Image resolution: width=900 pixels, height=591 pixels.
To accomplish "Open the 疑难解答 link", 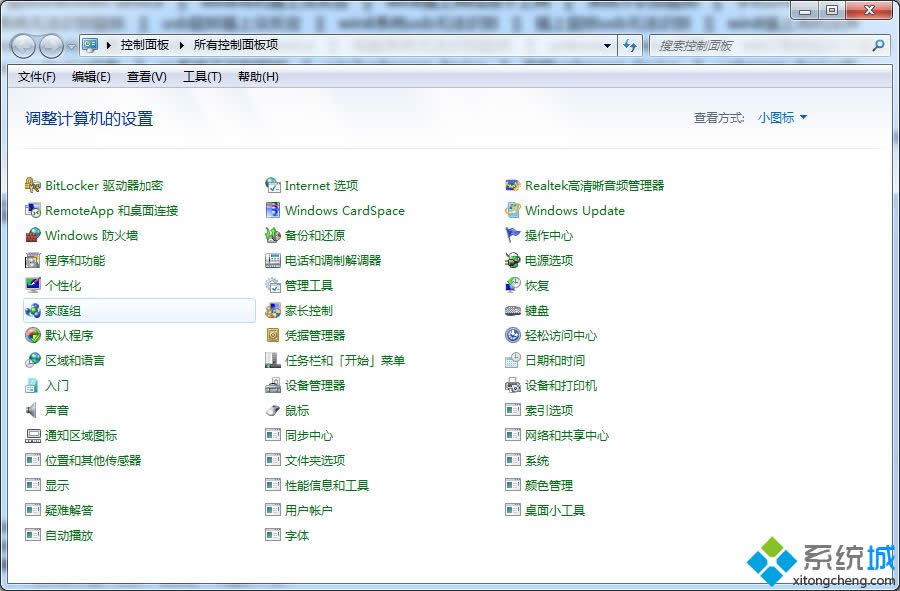I will click(69, 510).
